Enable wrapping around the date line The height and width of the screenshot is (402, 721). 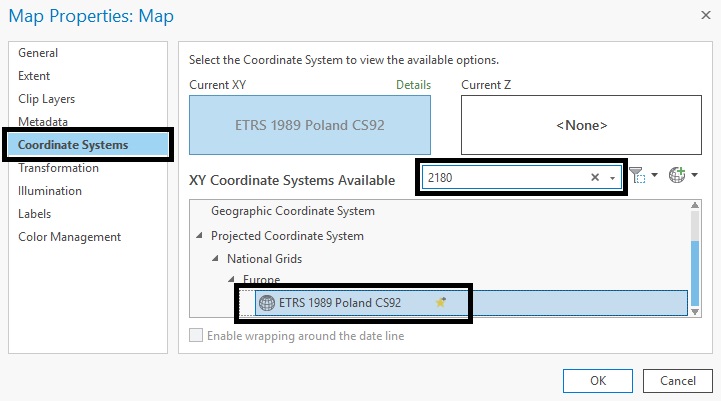click(197, 336)
